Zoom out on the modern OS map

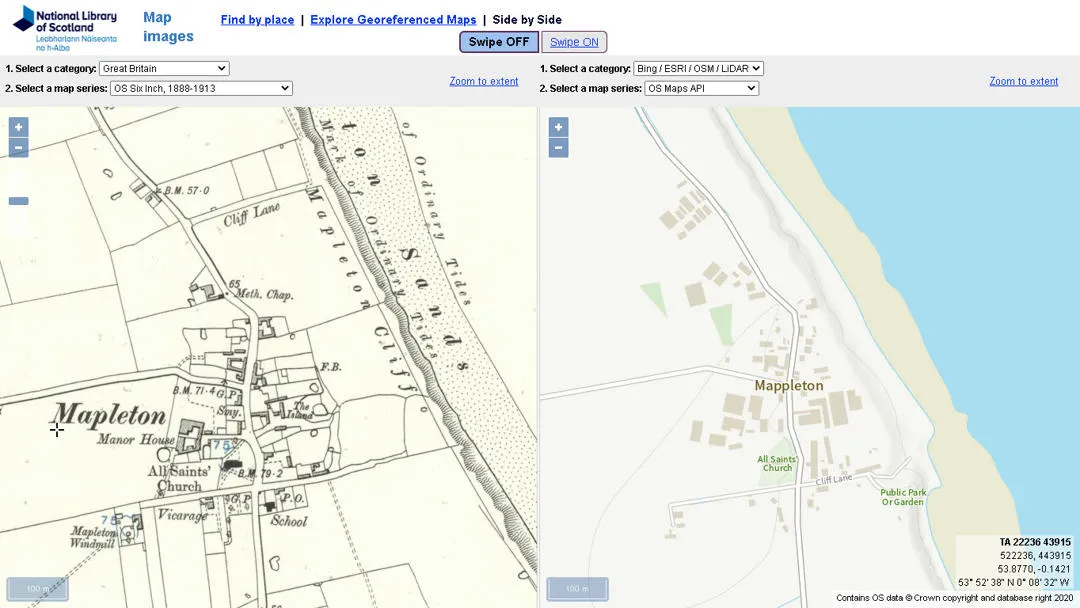pyautogui.click(x=557, y=147)
